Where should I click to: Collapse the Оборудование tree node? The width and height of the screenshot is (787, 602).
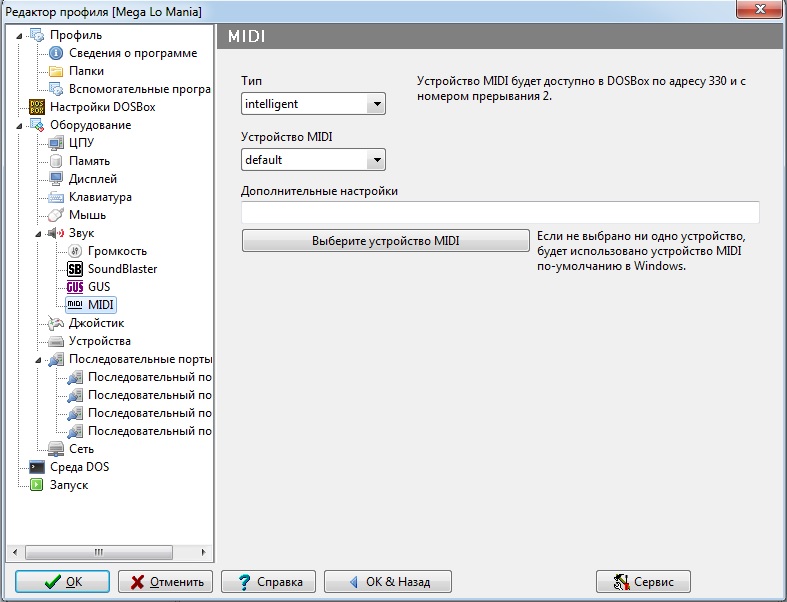point(19,126)
